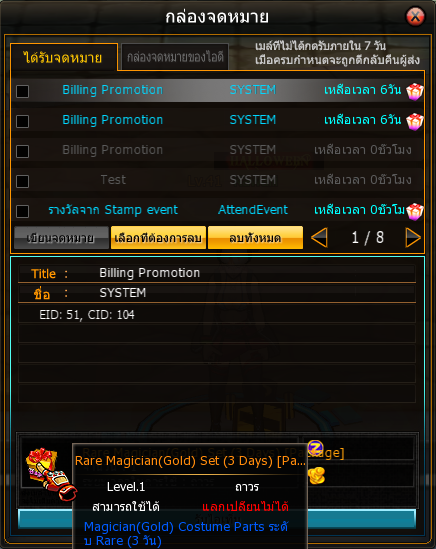Close the mailbox window with red X
The width and height of the screenshot is (436, 549).
click(415, 16)
